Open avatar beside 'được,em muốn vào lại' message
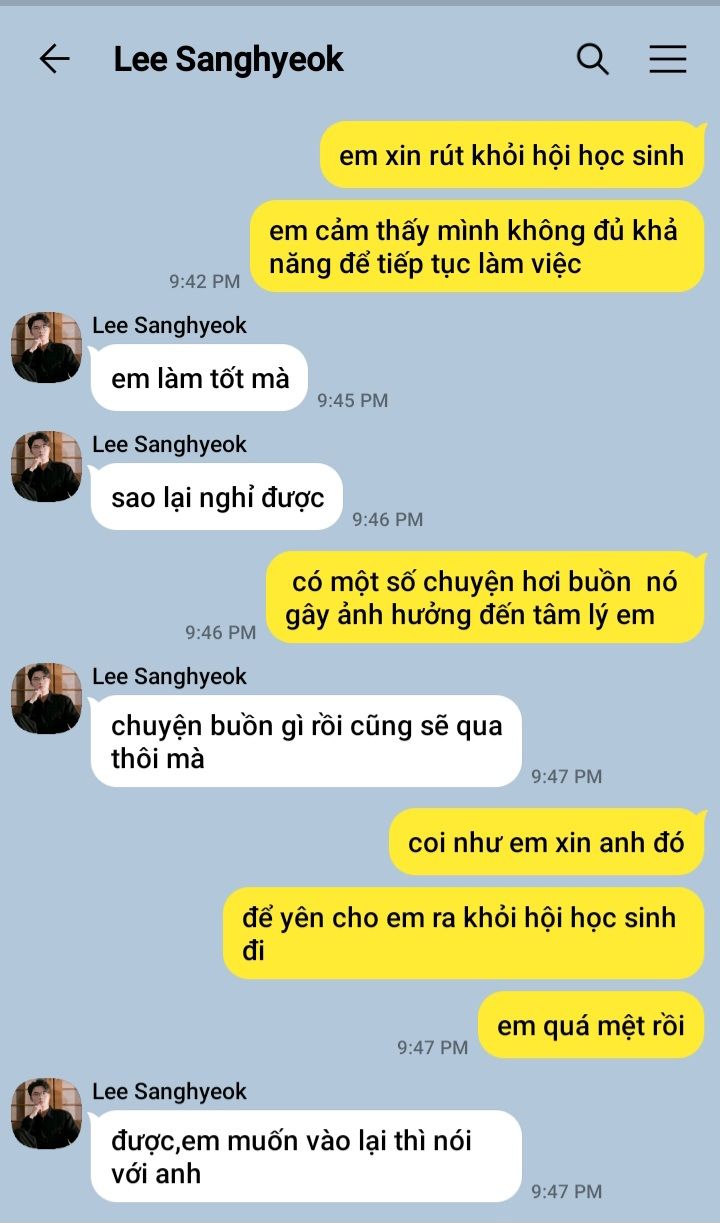This screenshot has height=1223, width=720. click(46, 1113)
